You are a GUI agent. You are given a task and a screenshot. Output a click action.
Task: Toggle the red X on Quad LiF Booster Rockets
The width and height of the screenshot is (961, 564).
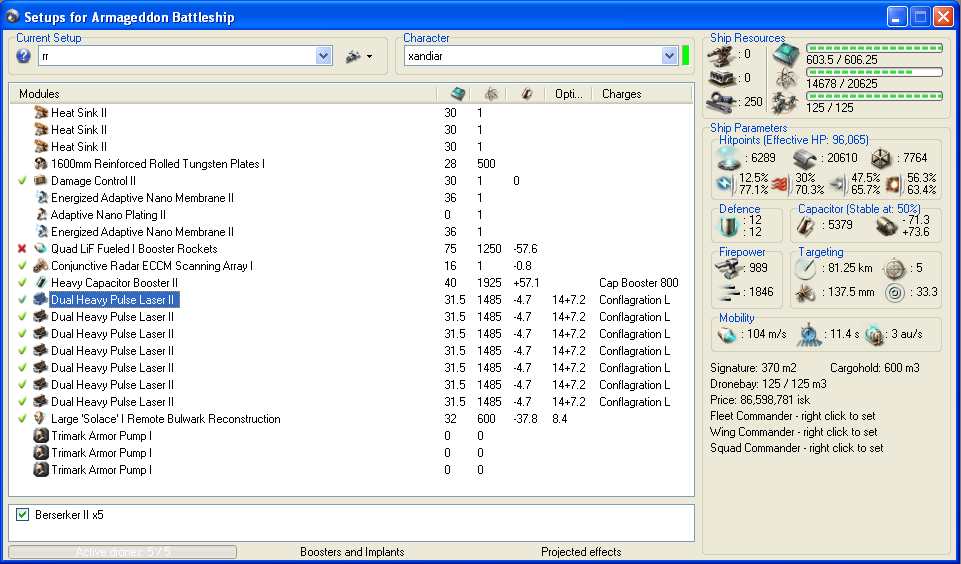point(22,249)
